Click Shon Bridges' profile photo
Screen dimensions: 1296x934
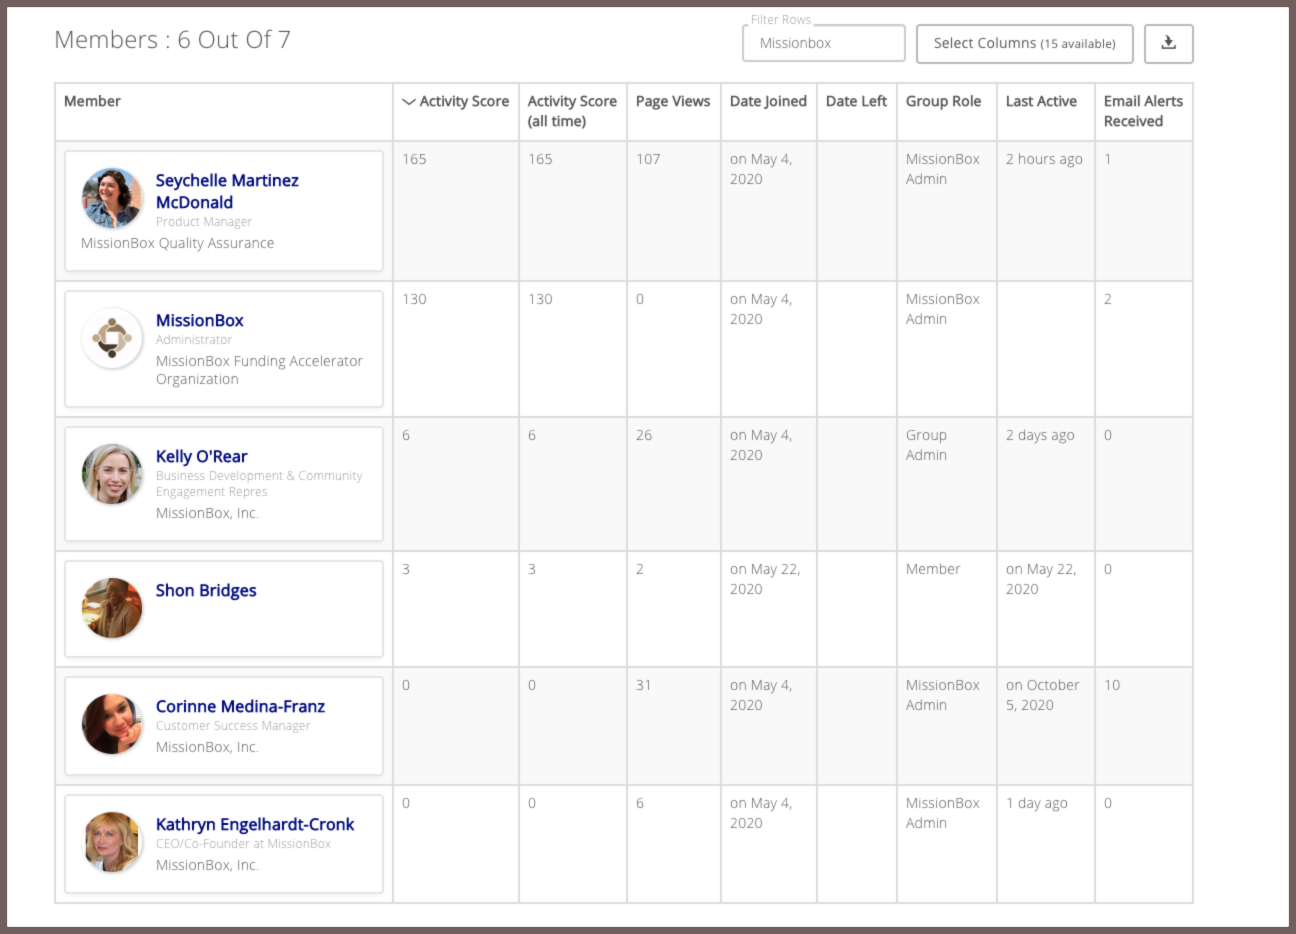112,608
